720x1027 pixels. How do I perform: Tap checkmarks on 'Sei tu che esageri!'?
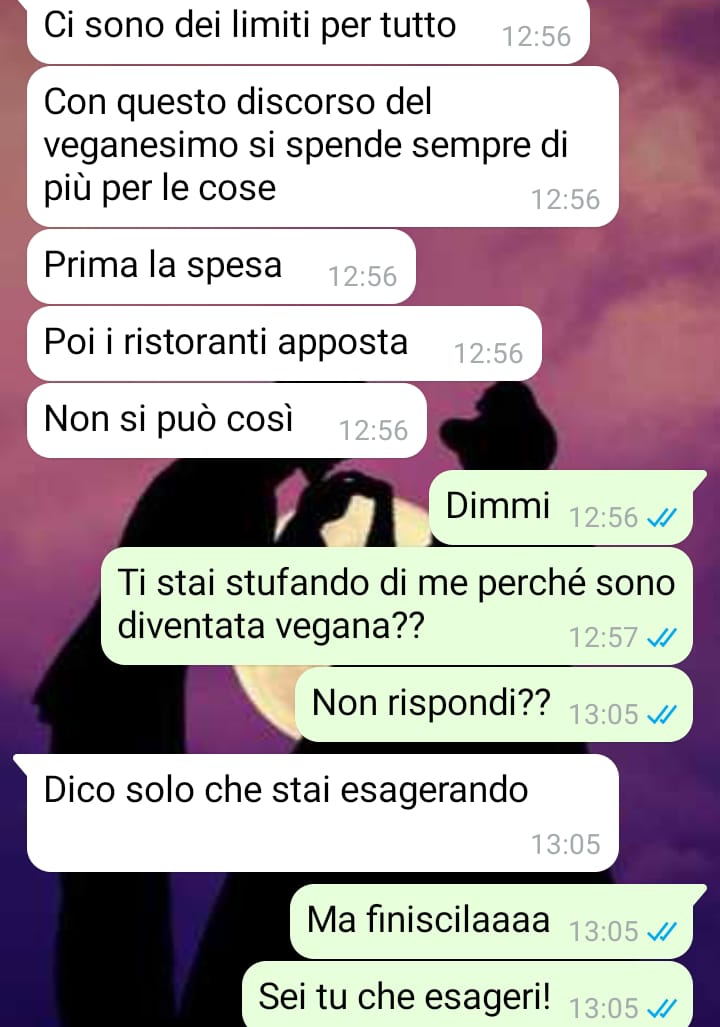point(661,1009)
